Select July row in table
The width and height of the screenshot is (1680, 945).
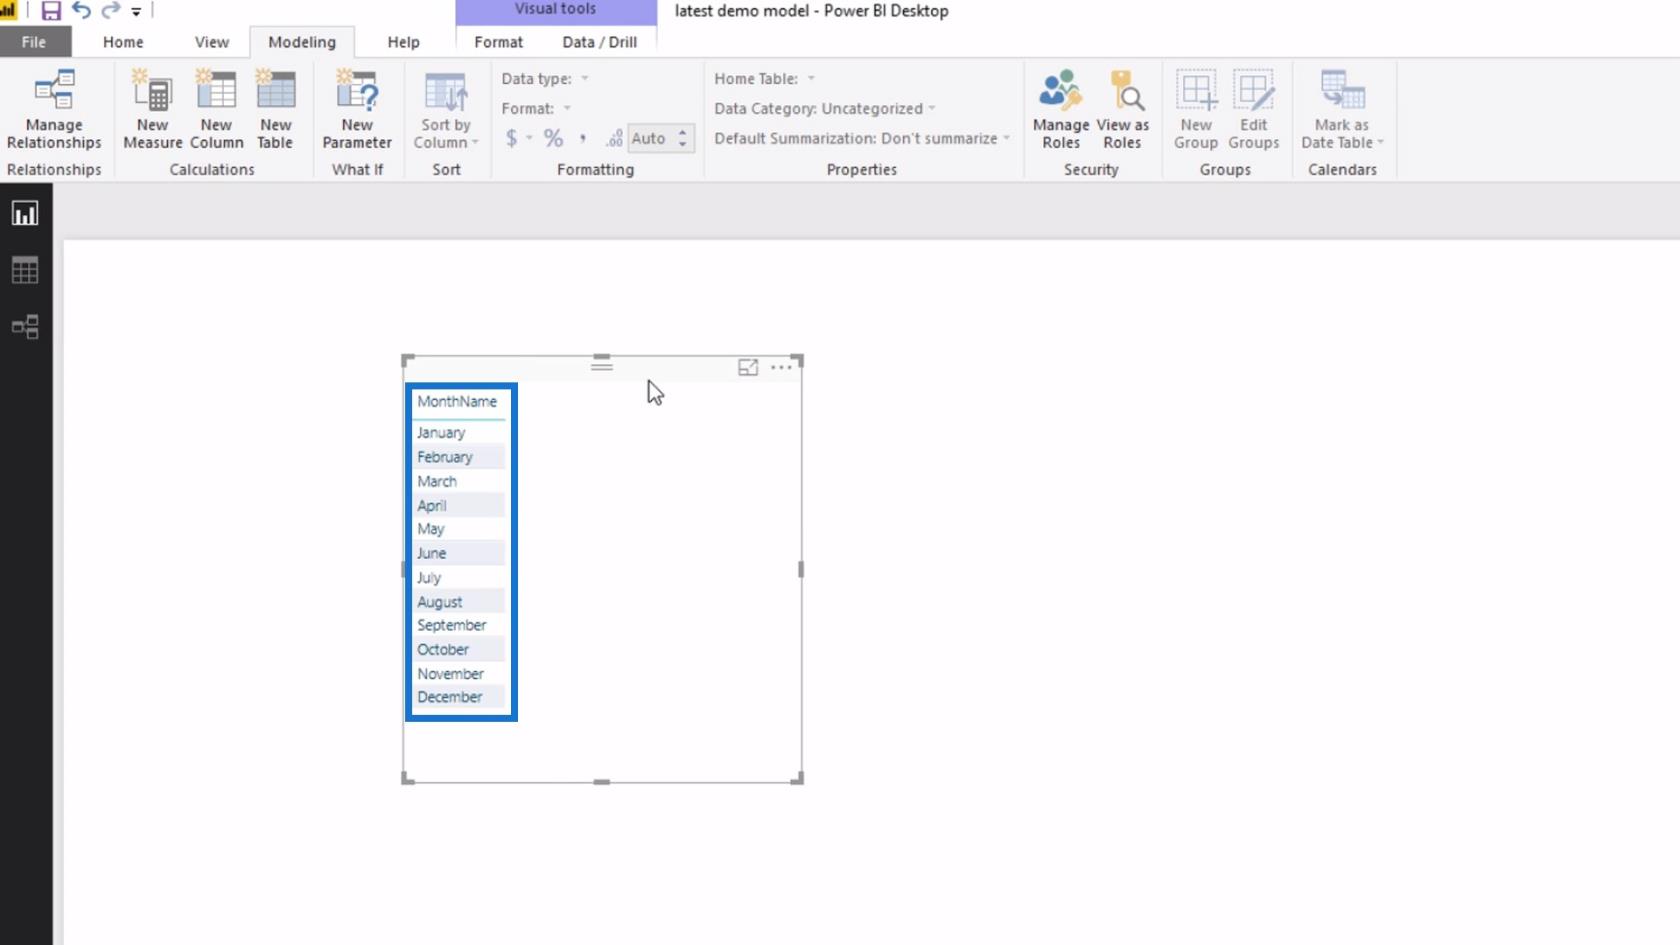[460, 577]
